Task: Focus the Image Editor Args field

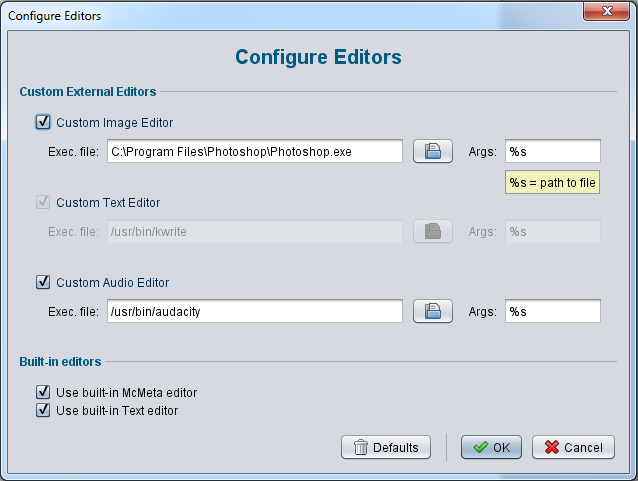Action: [552, 151]
